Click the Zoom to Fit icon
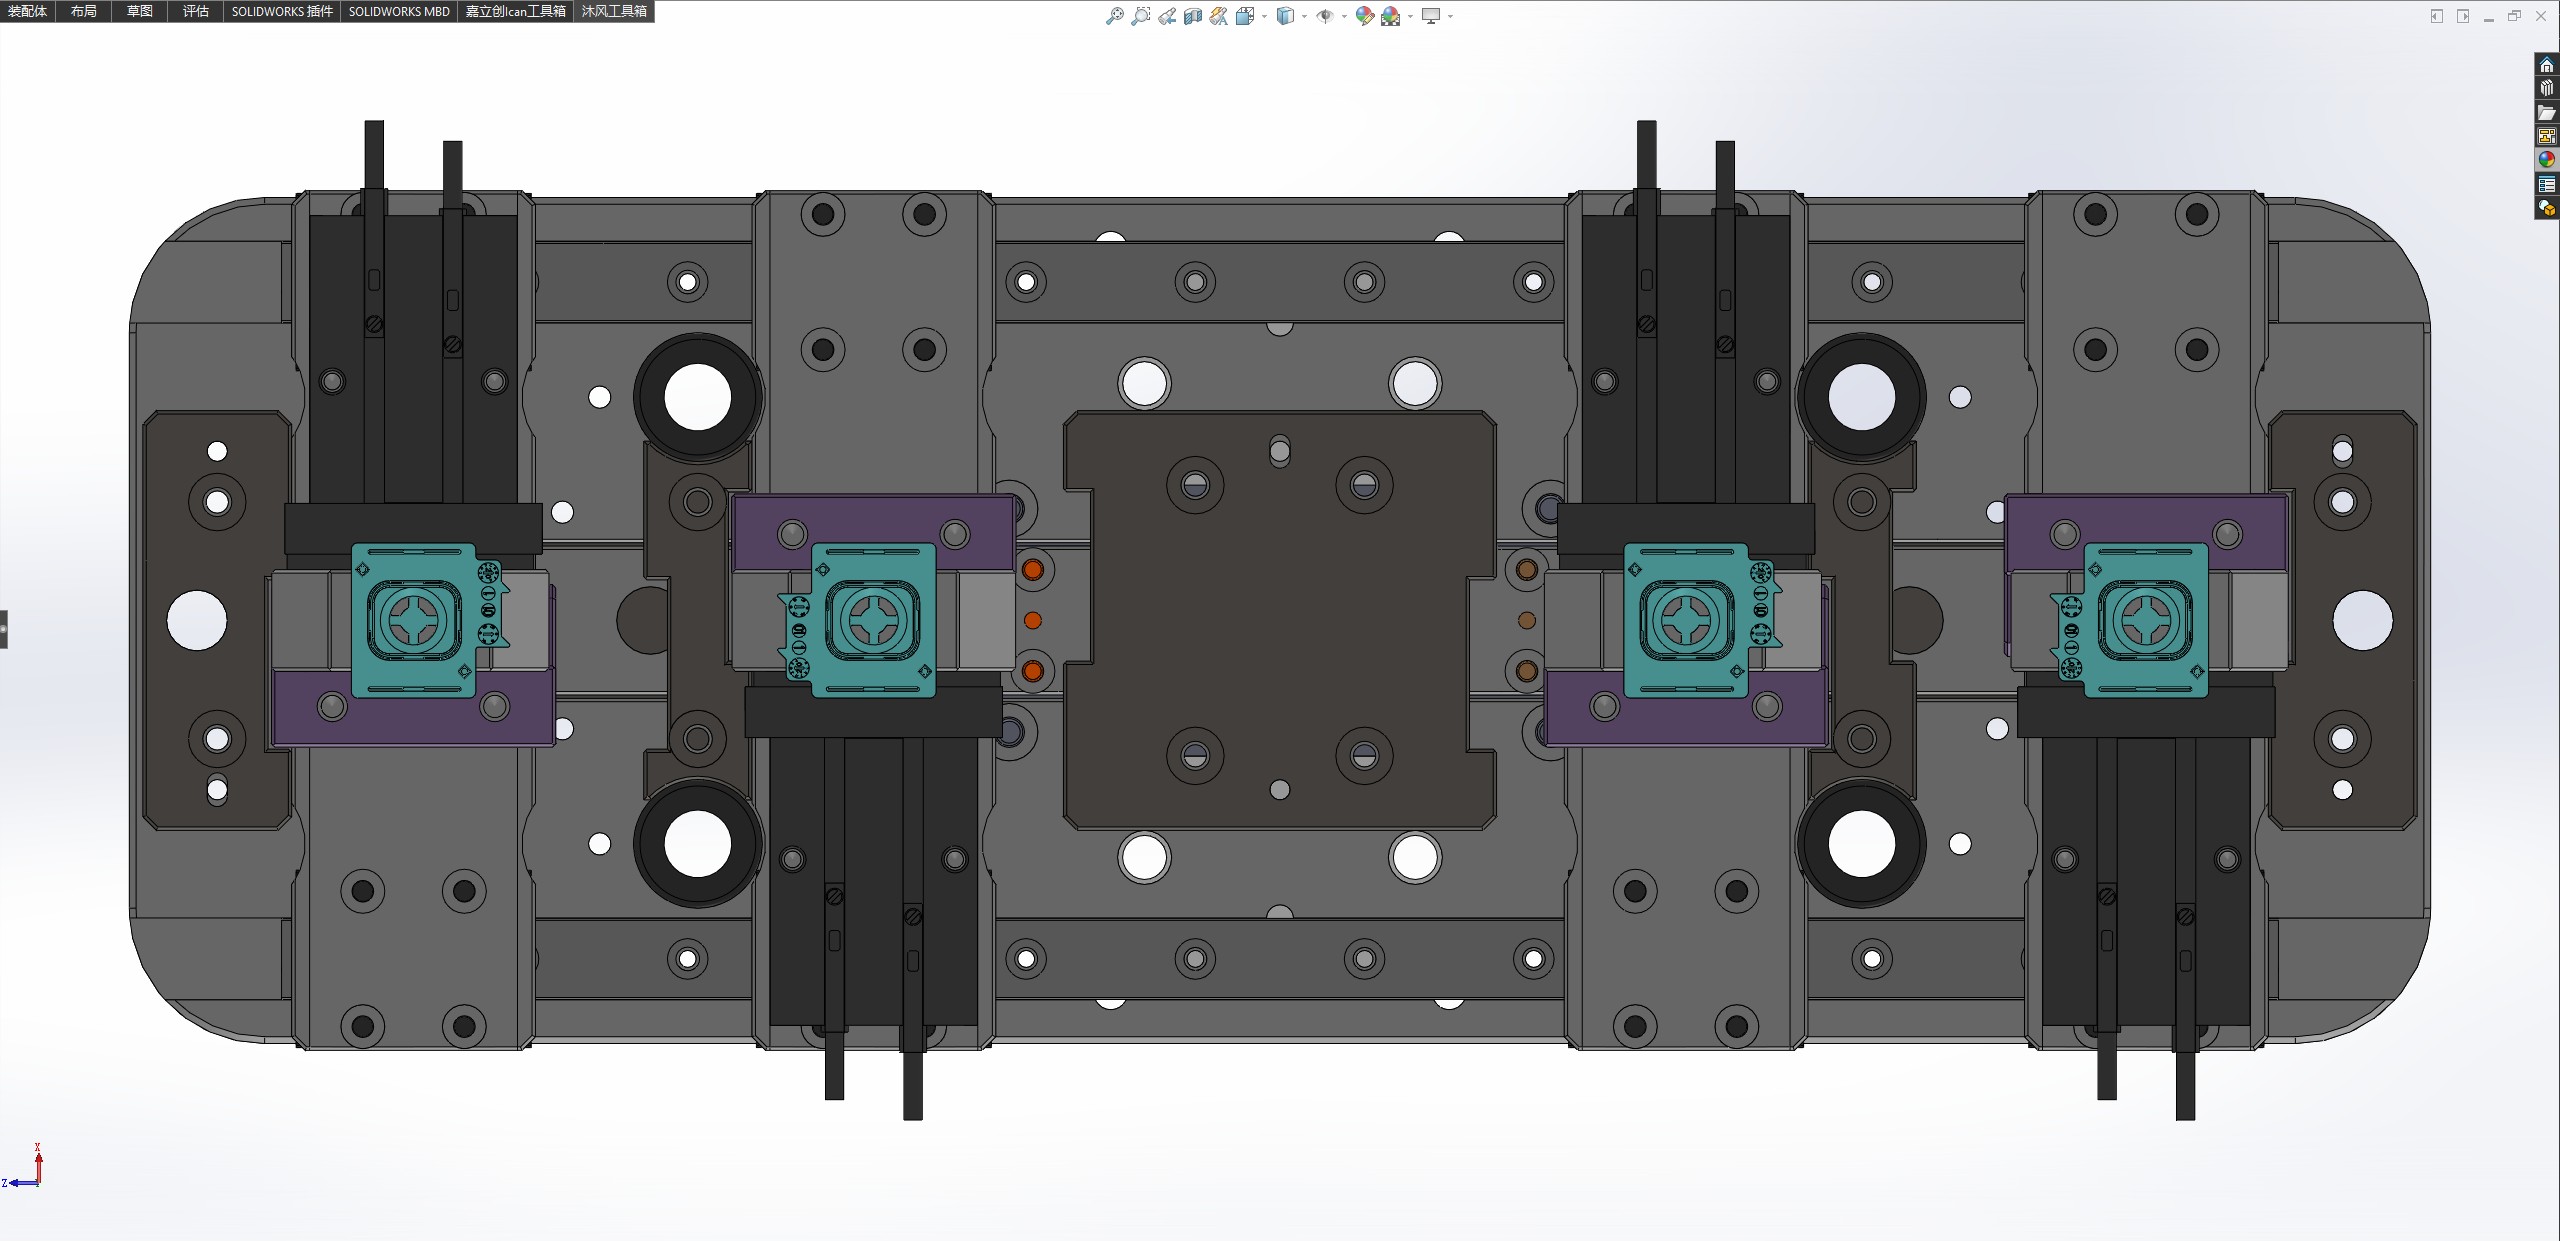This screenshot has height=1241, width=2560. (x=1114, y=16)
